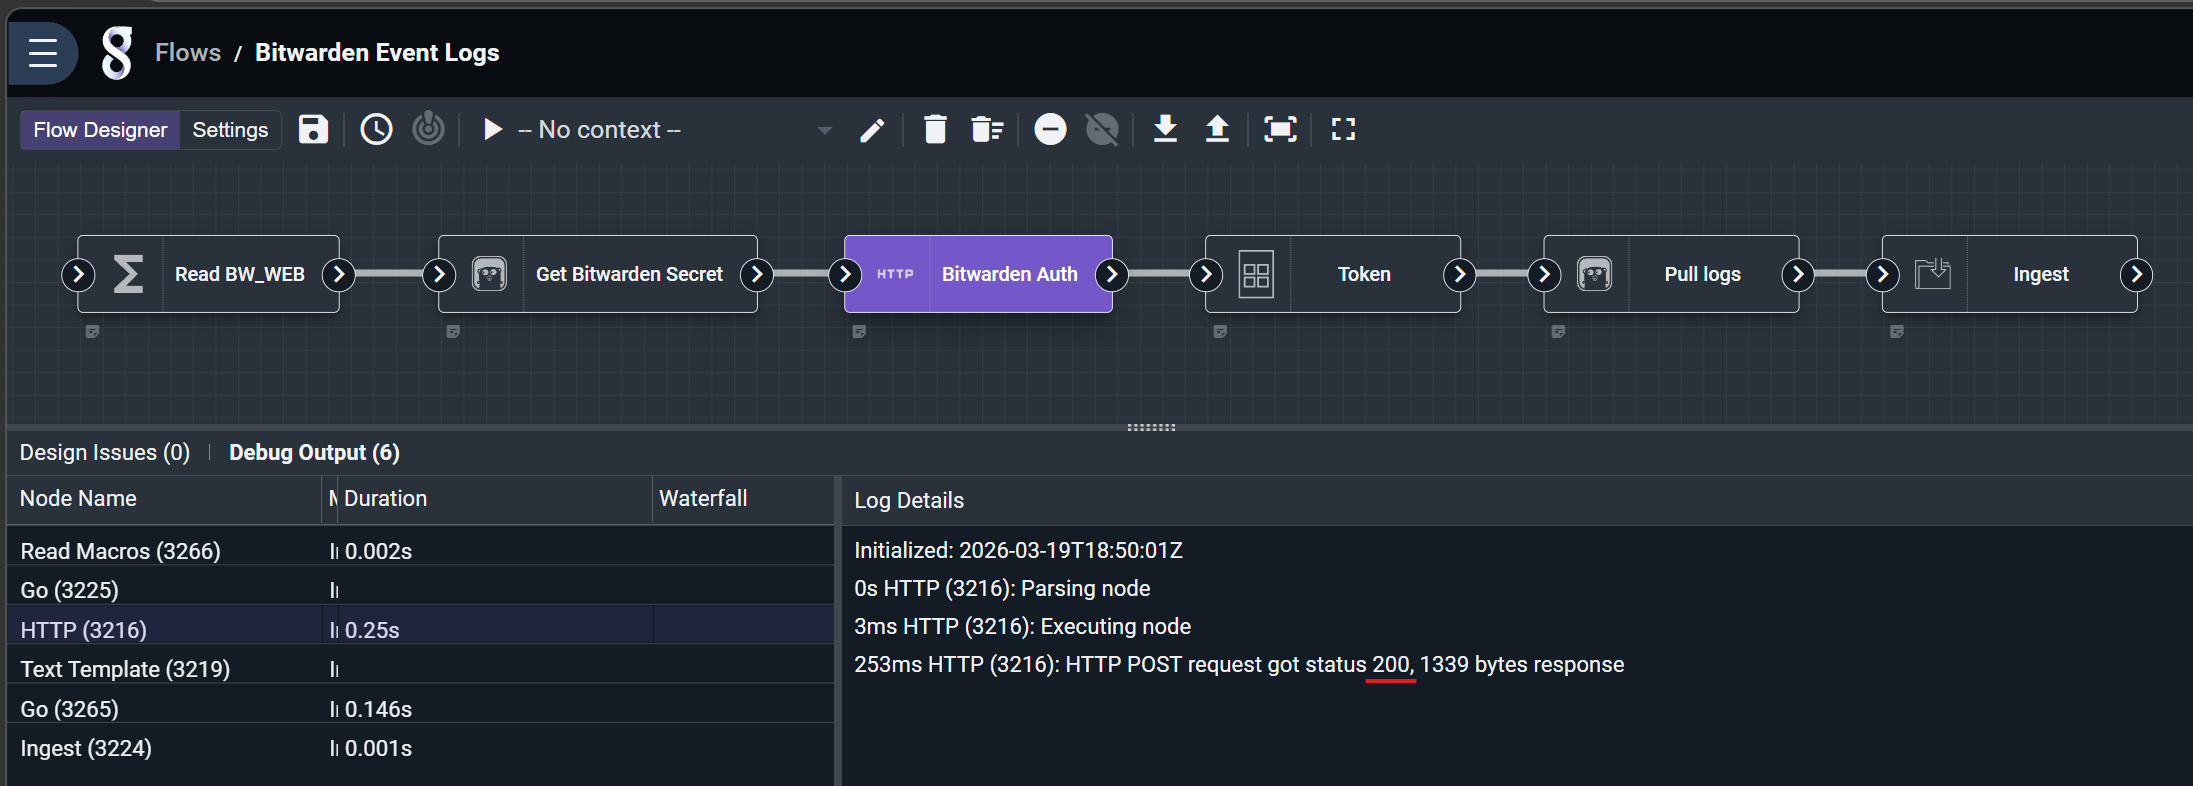This screenshot has width=2193, height=786.
Task: Open the Design Issues (0) tab
Action: point(105,453)
